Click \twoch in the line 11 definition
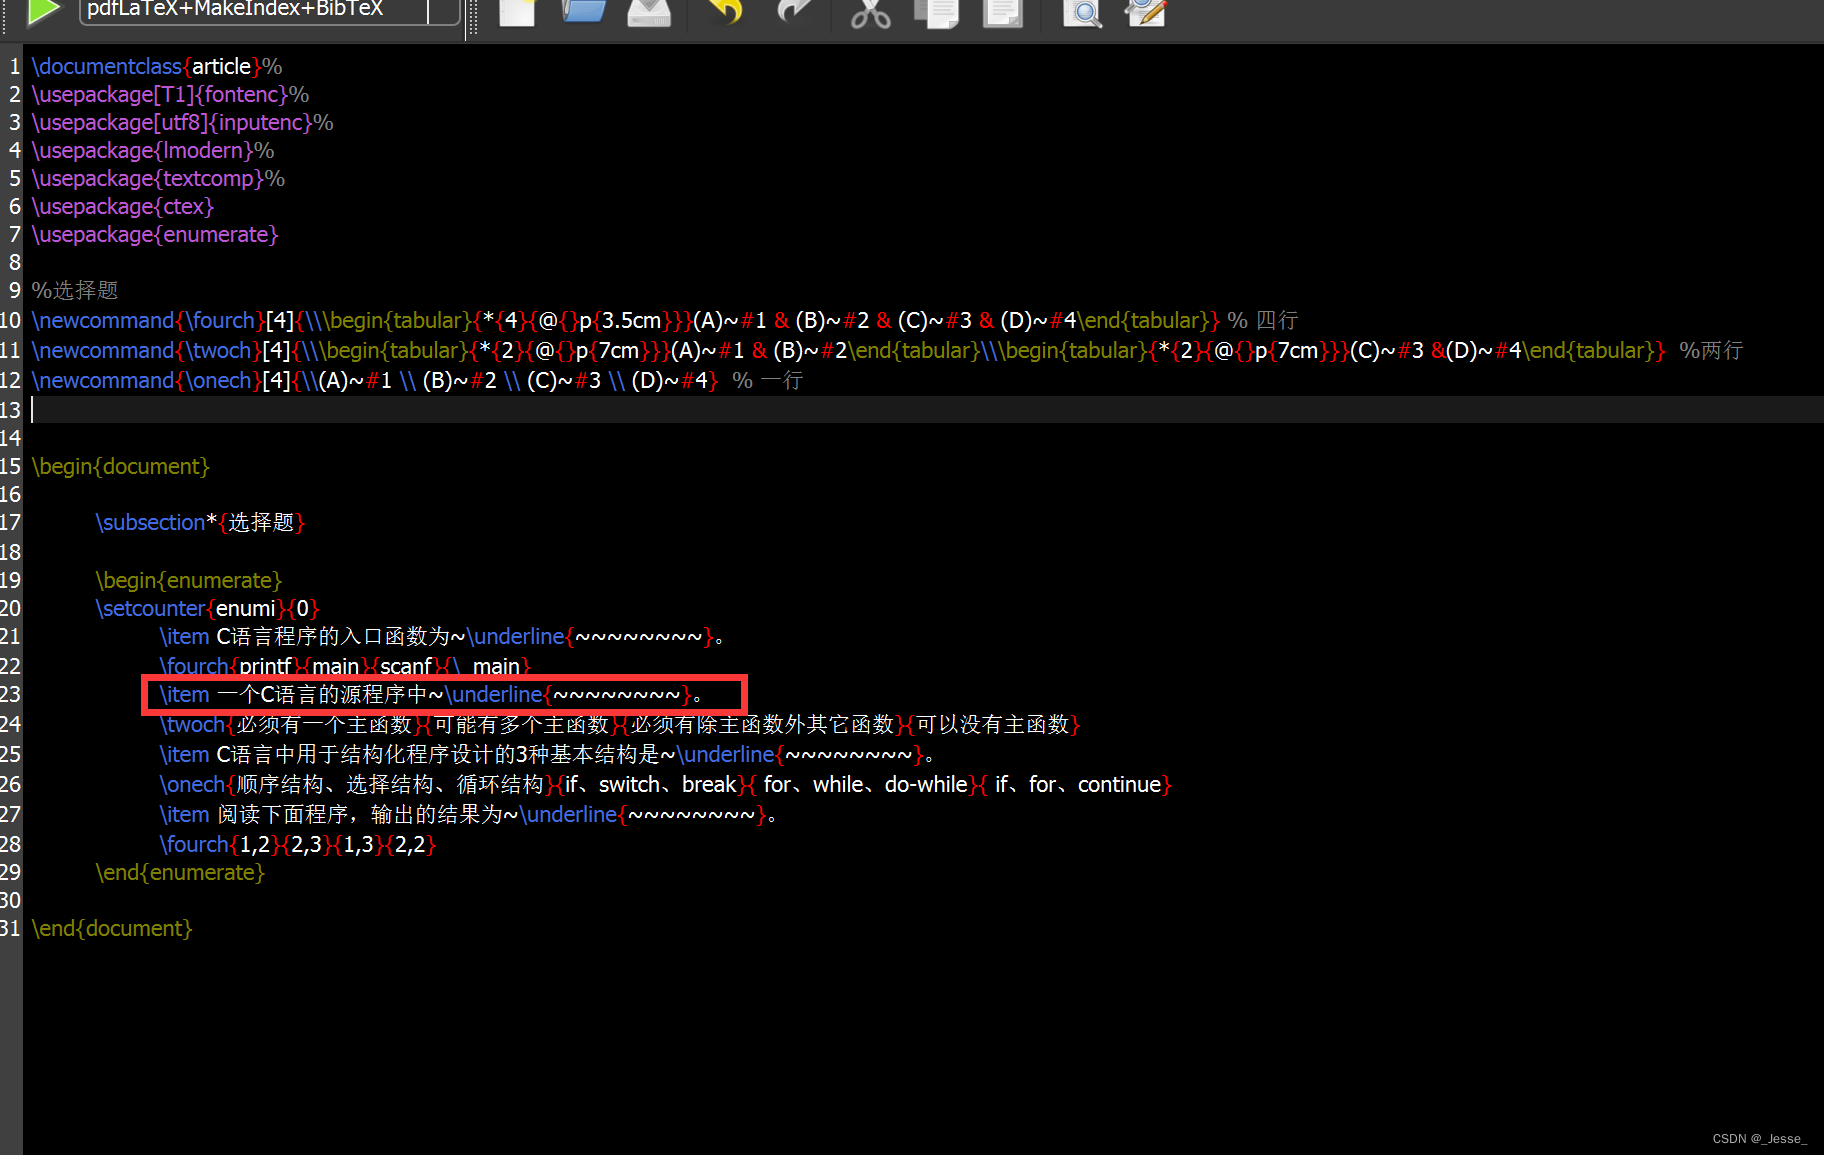Viewport: 1824px width, 1155px height. coord(218,350)
